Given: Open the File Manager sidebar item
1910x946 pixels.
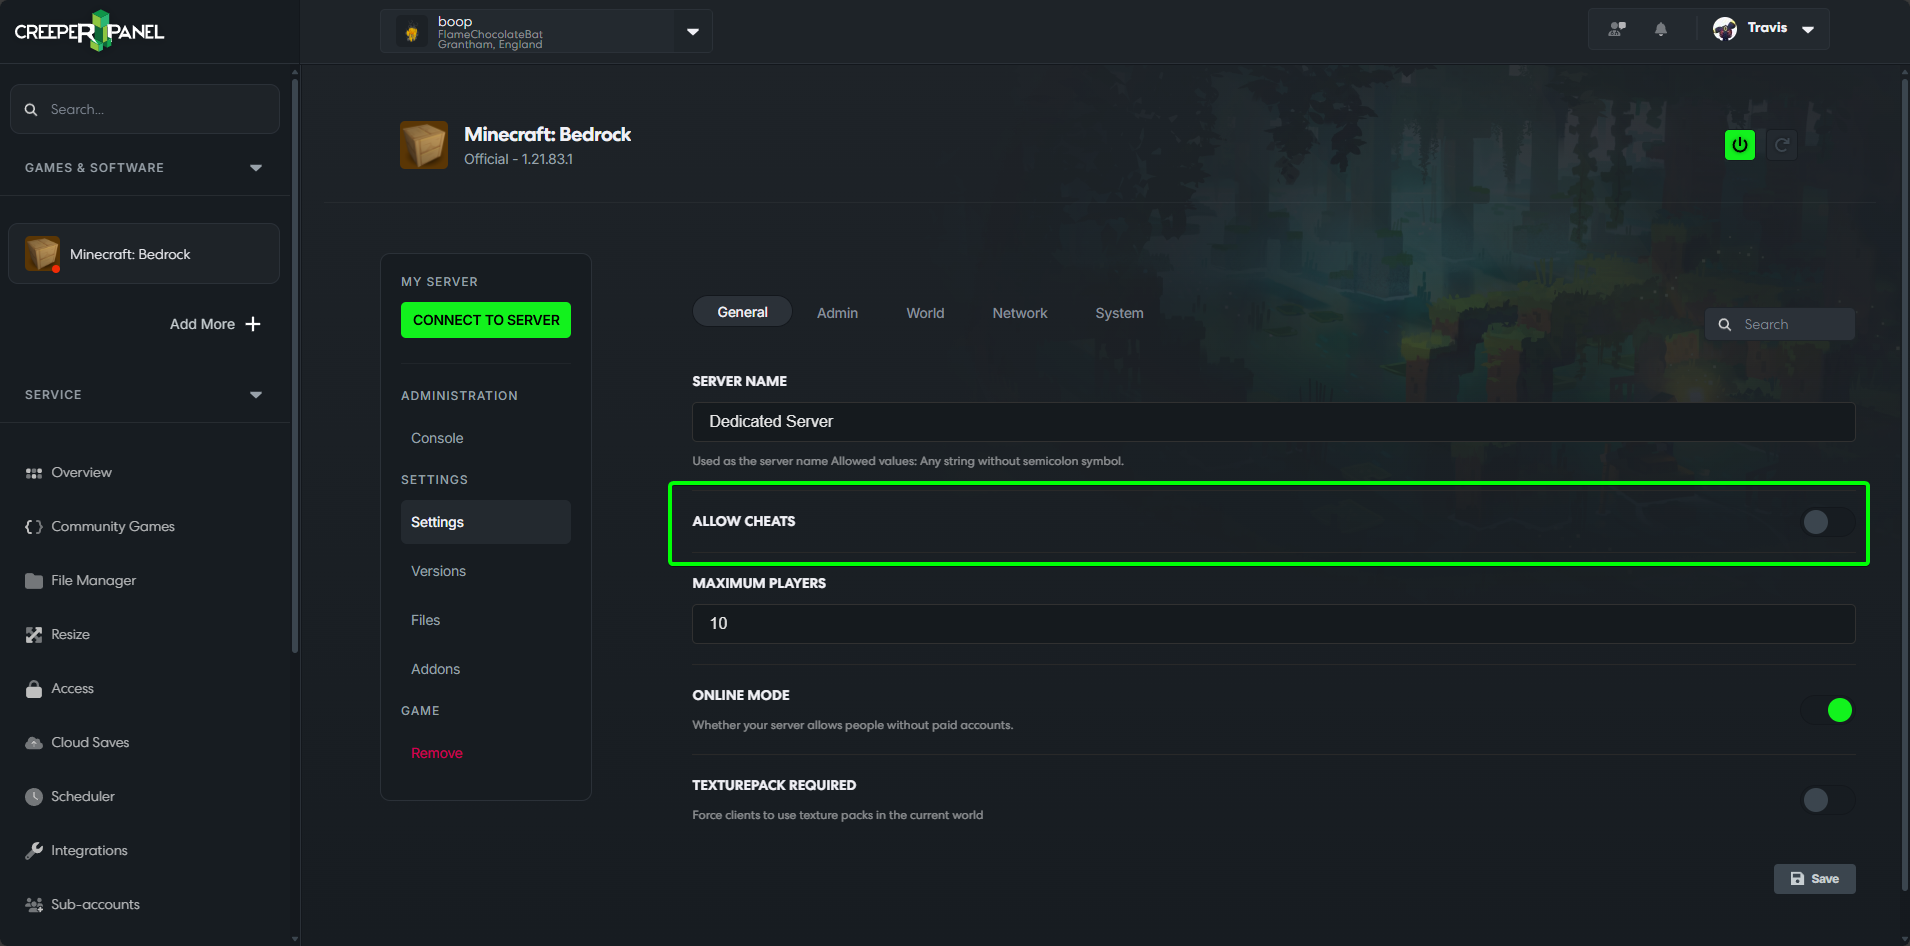Looking at the screenshot, I should point(93,580).
